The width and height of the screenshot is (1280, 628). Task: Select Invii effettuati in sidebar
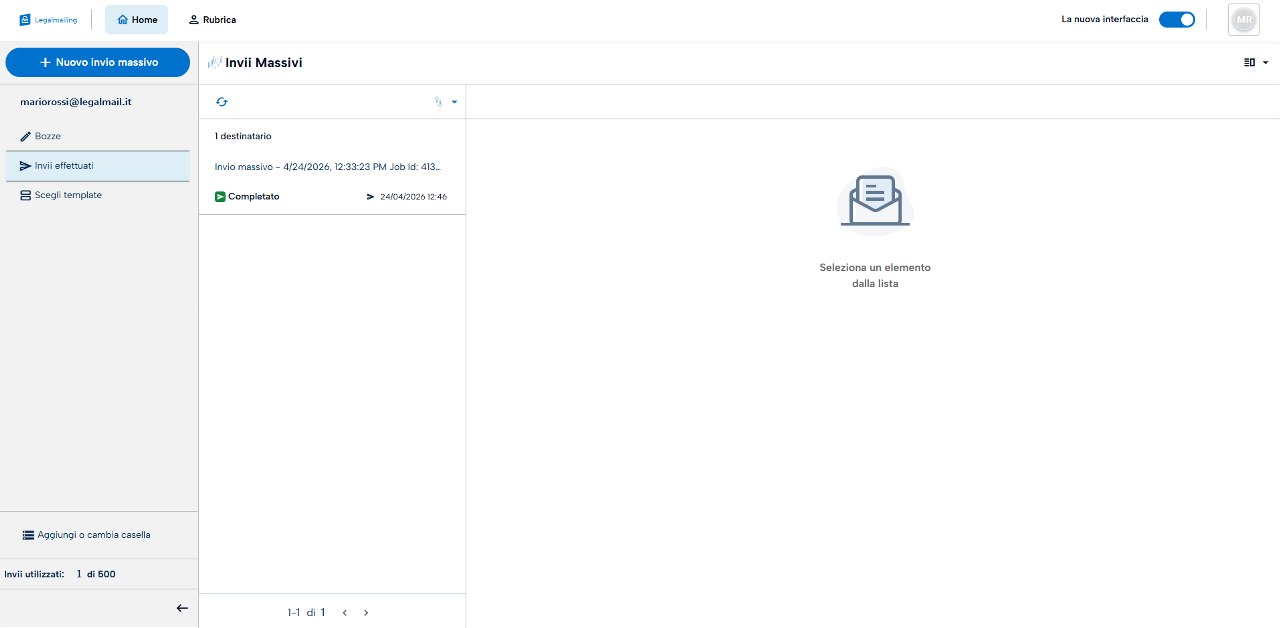click(x=97, y=166)
